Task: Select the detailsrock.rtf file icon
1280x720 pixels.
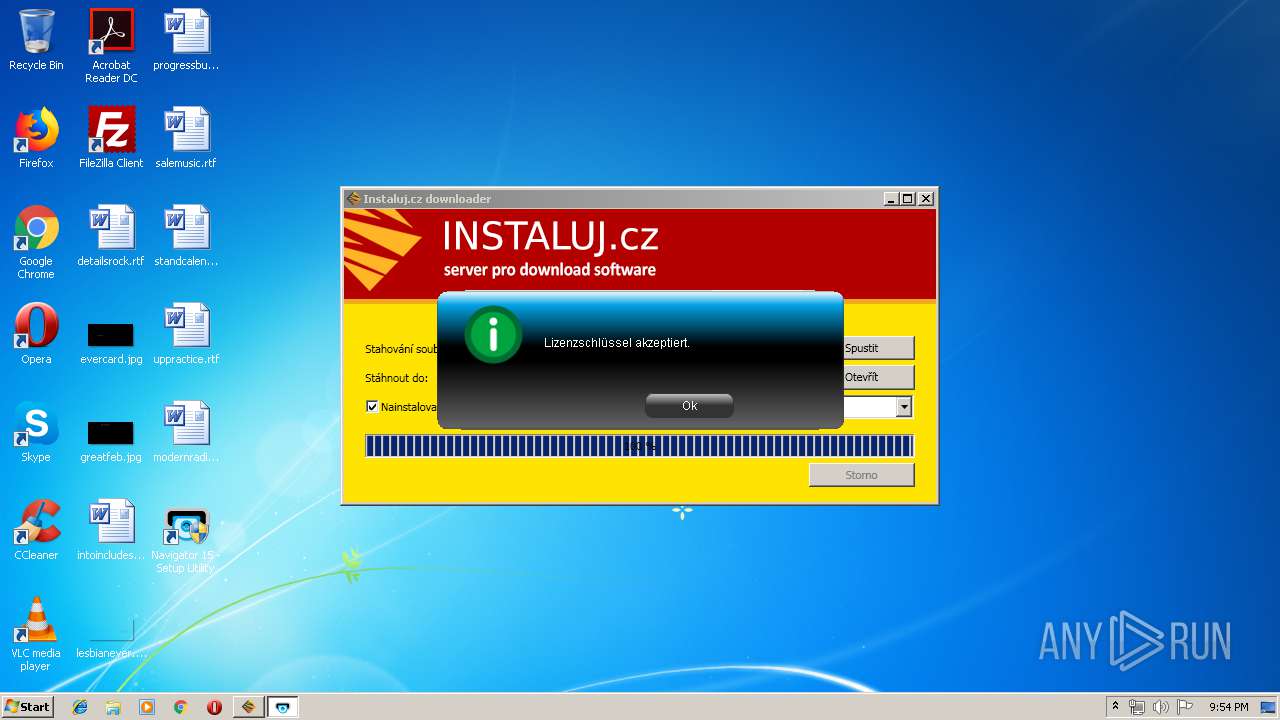Action: 111,237
